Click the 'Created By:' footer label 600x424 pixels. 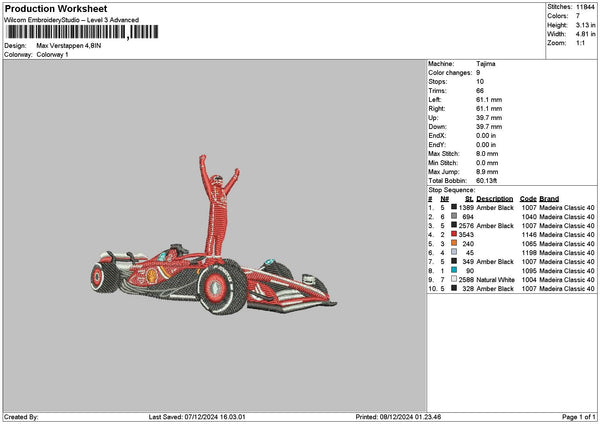[21, 417]
